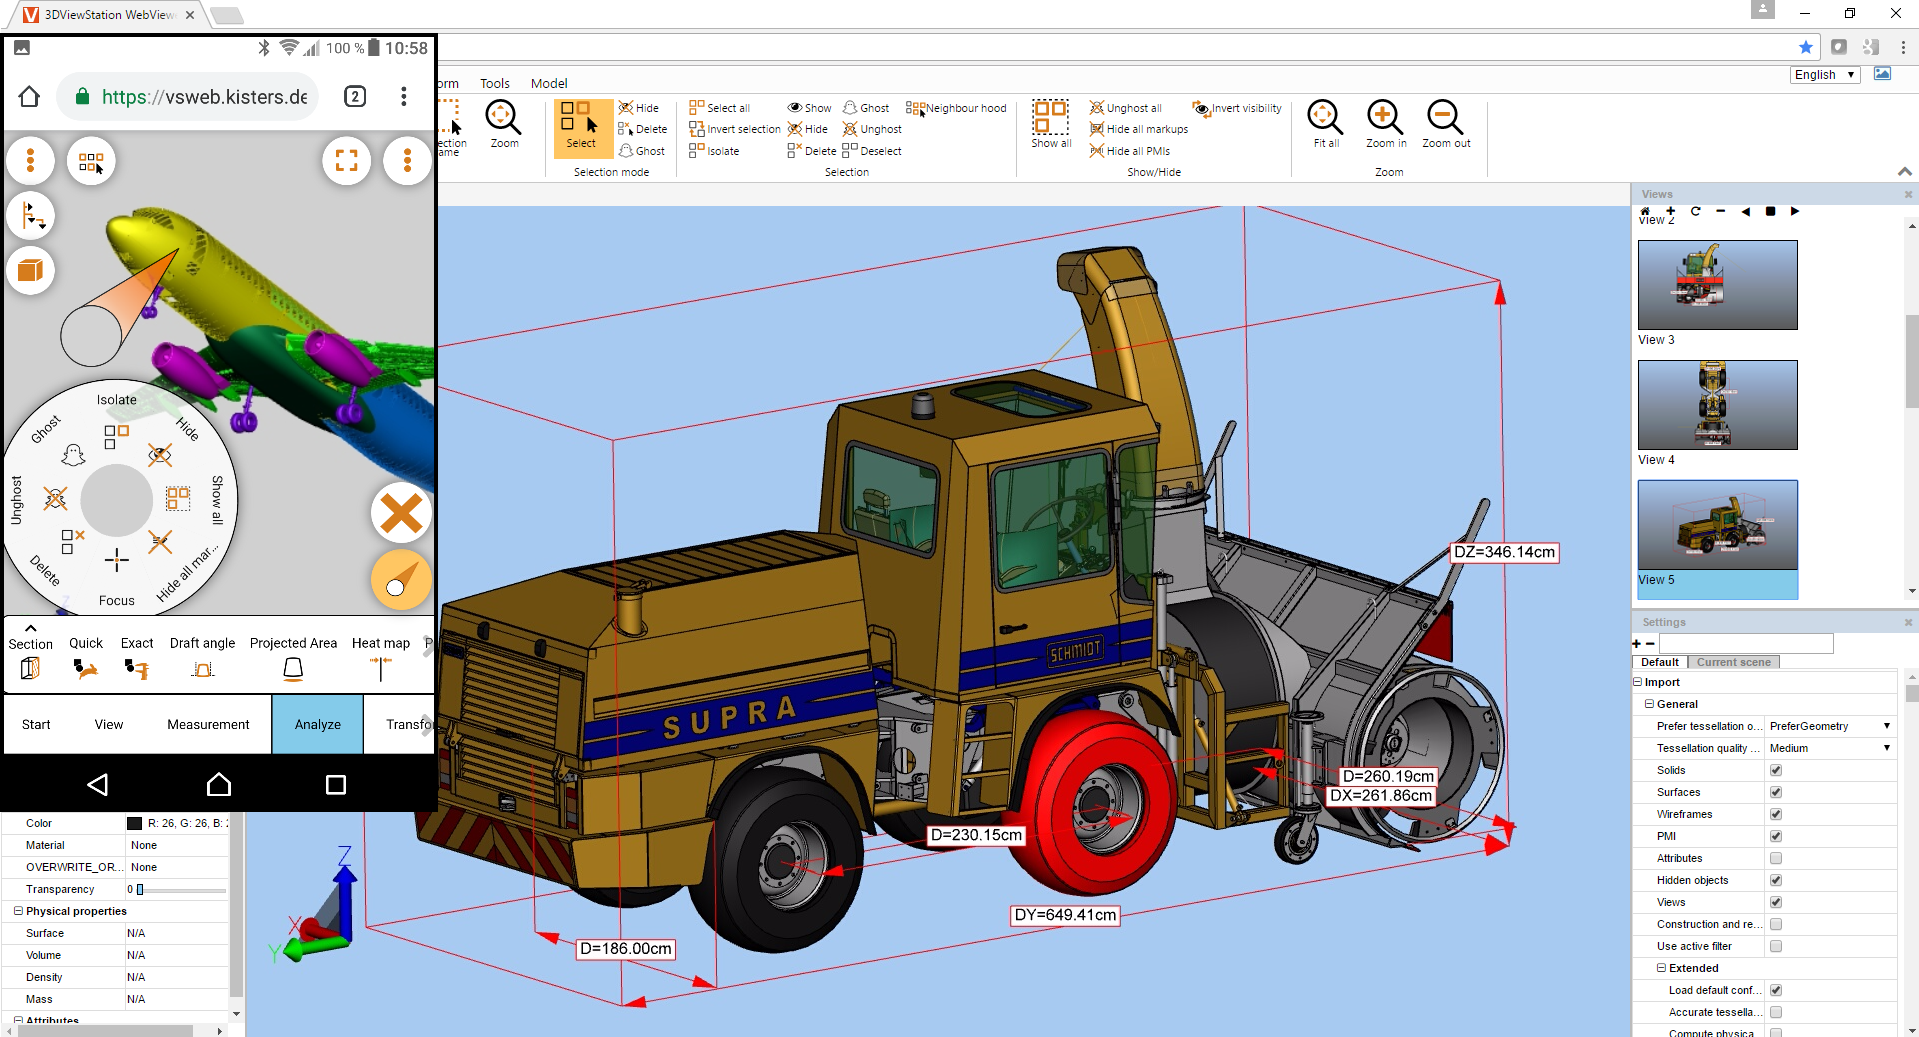1919x1037 pixels.
Task: Click the Fit all zoom icon
Action: tap(1325, 118)
